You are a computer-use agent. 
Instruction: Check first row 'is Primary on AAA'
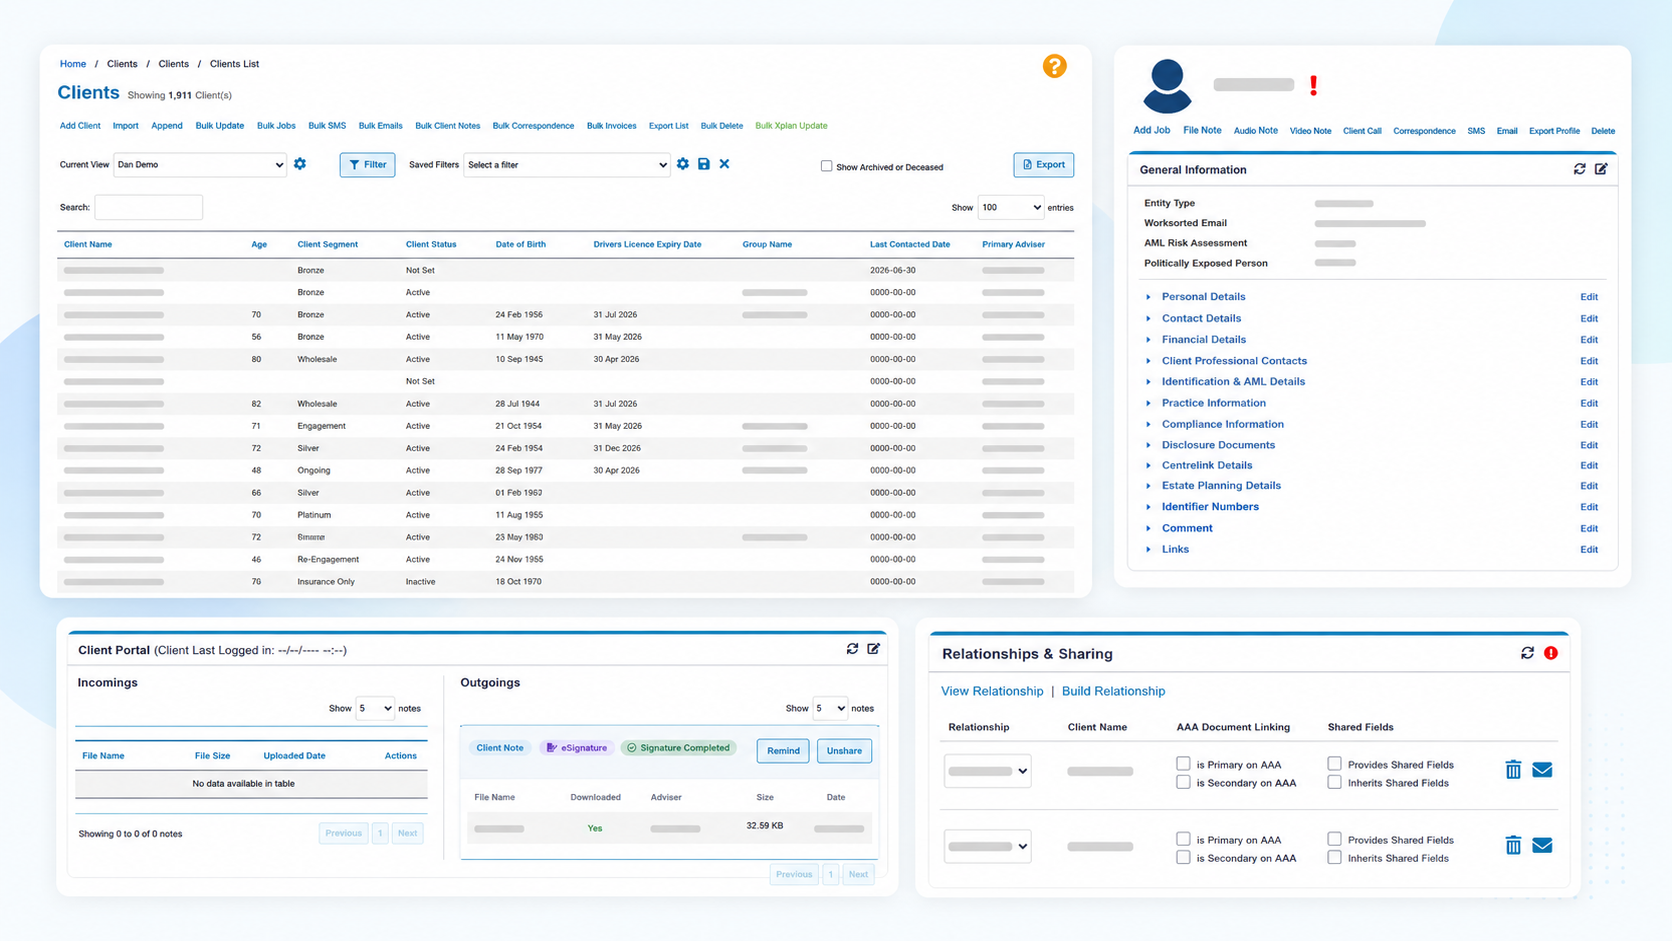tap(1183, 764)
